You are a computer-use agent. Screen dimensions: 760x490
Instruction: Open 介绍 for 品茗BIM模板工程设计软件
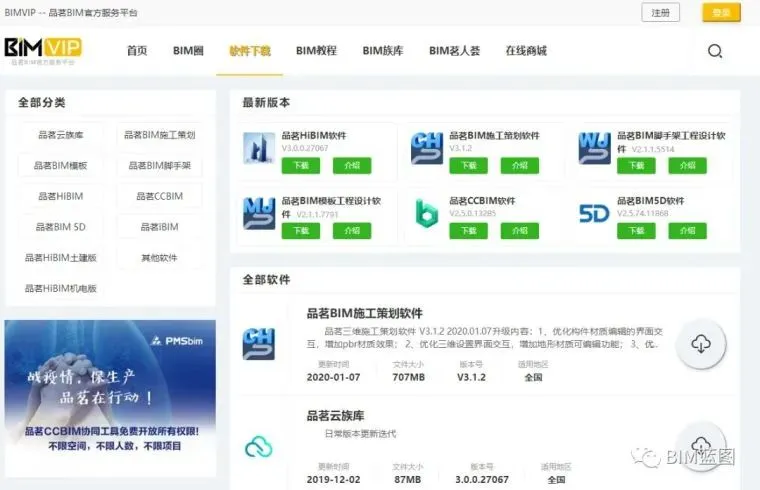point(352,231)
